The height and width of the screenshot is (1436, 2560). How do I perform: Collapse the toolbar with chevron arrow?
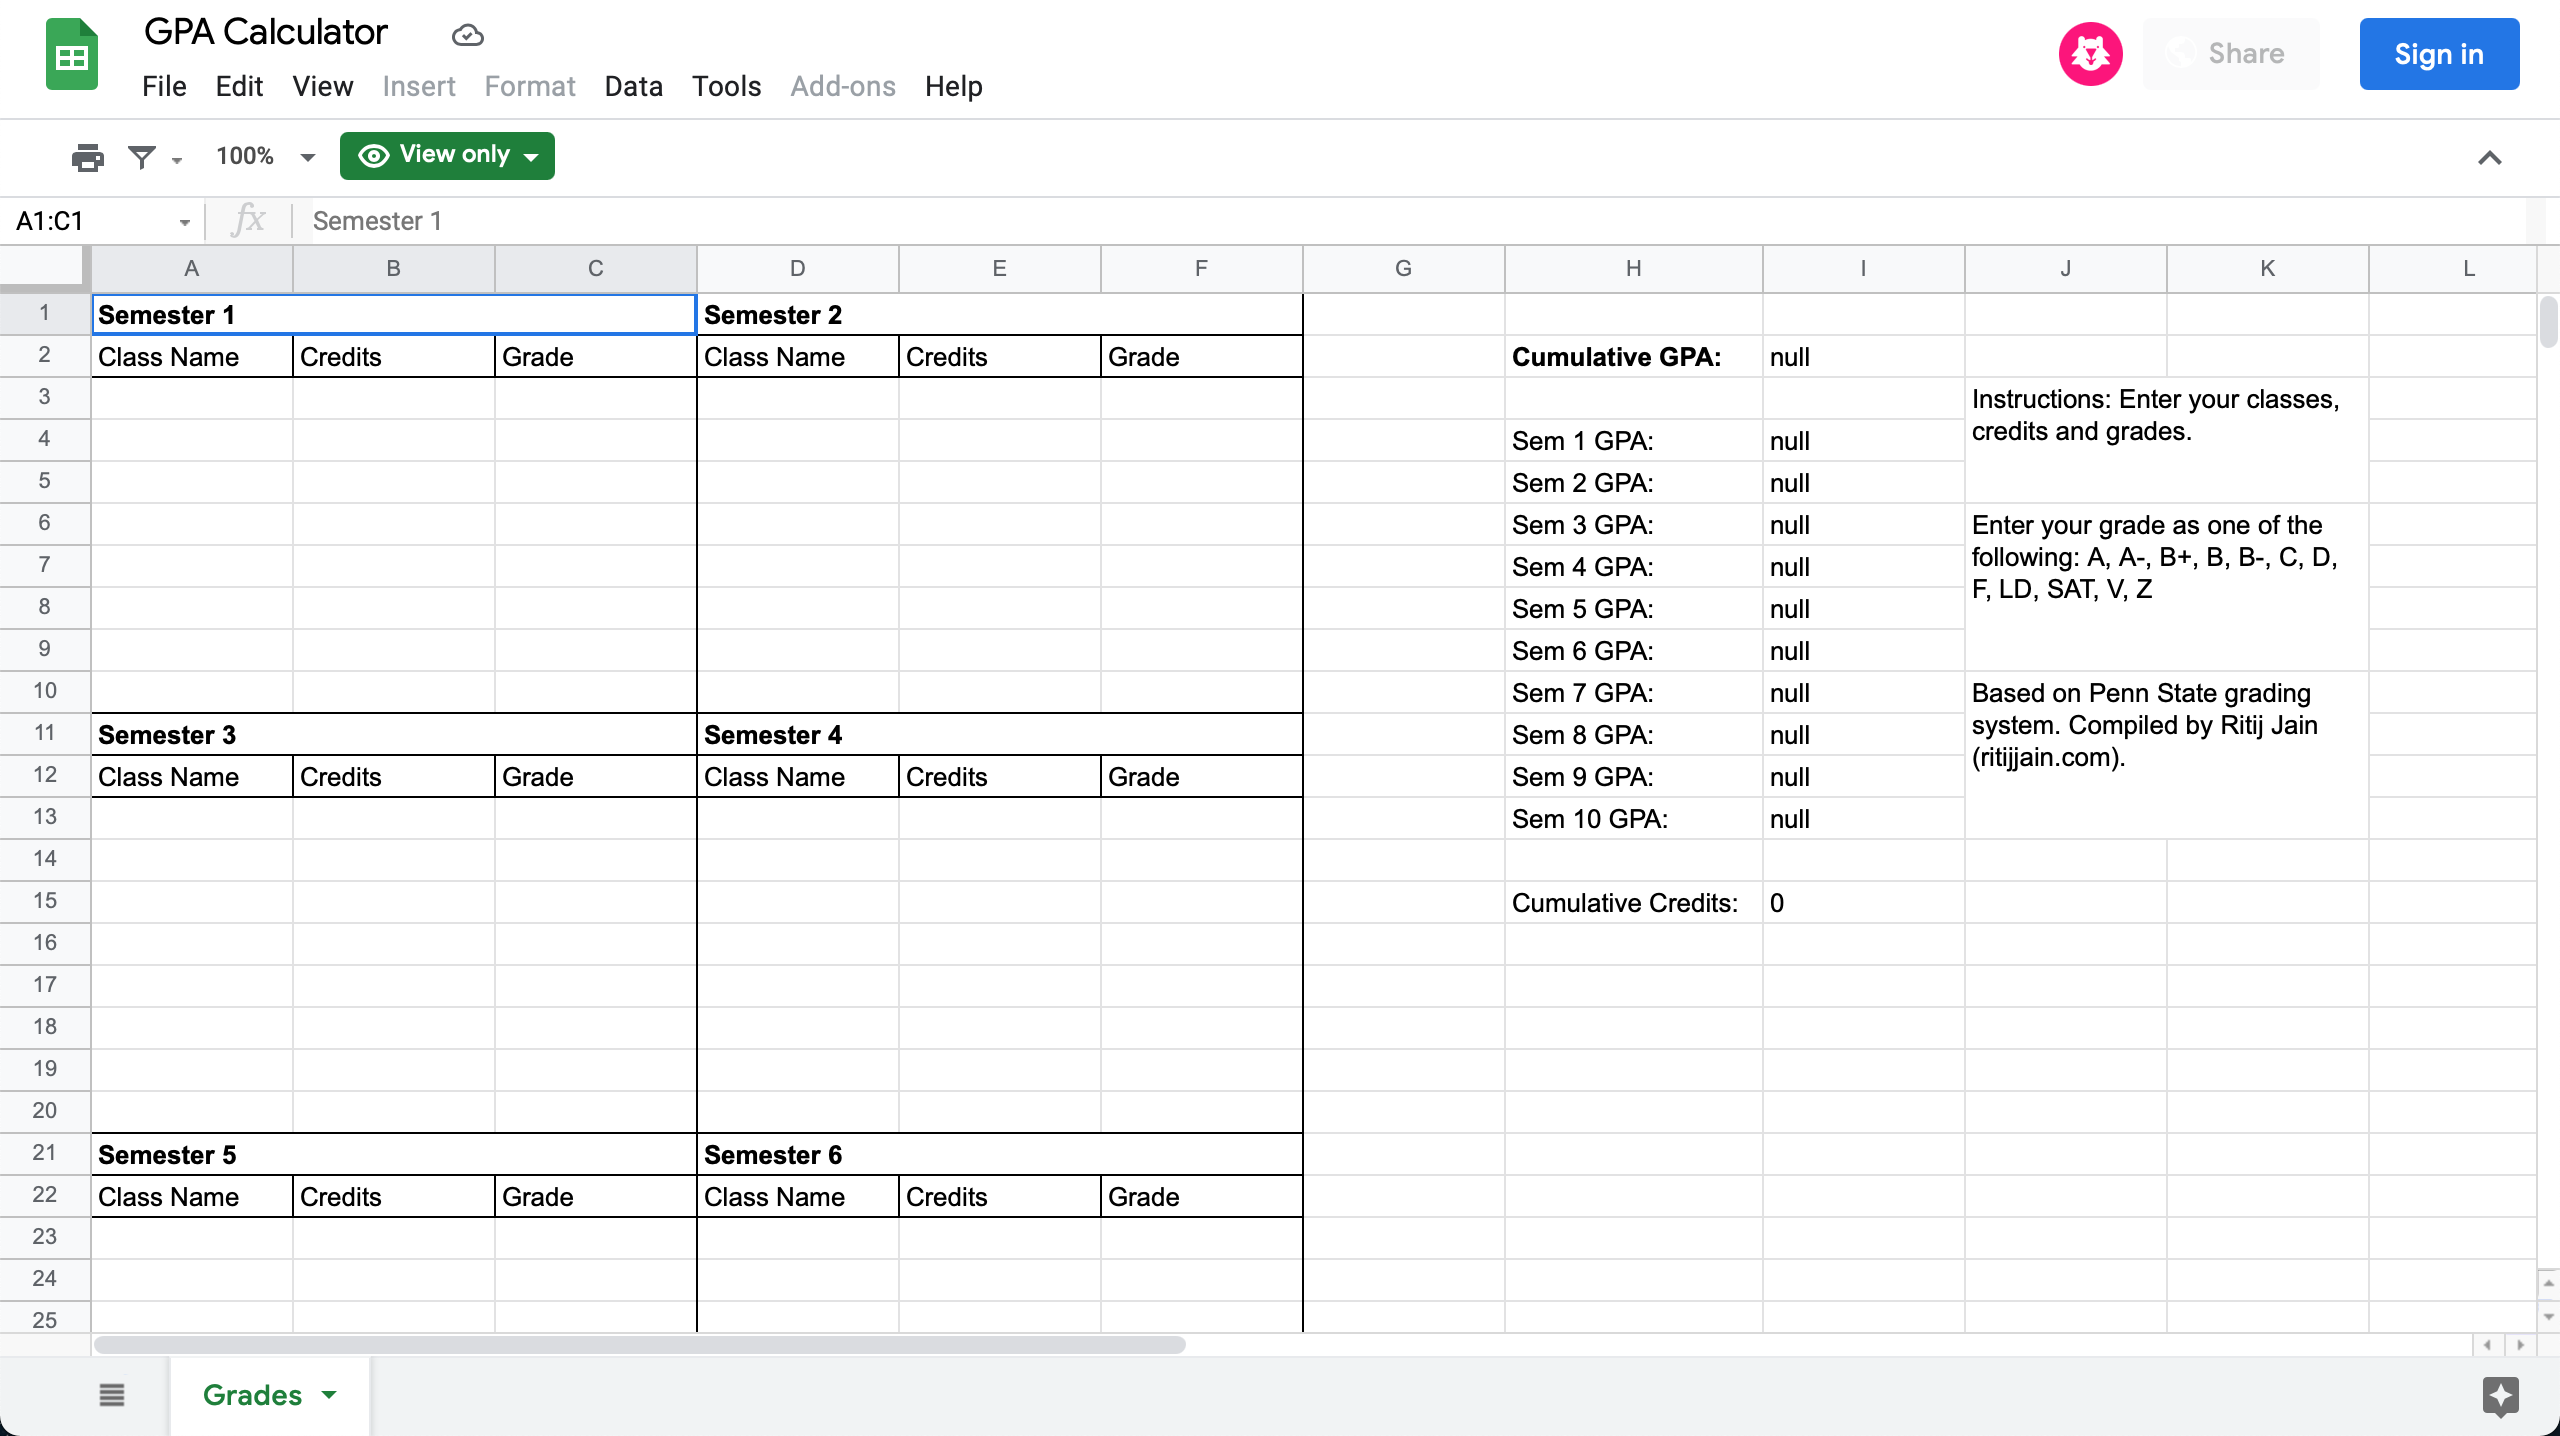2490,158
